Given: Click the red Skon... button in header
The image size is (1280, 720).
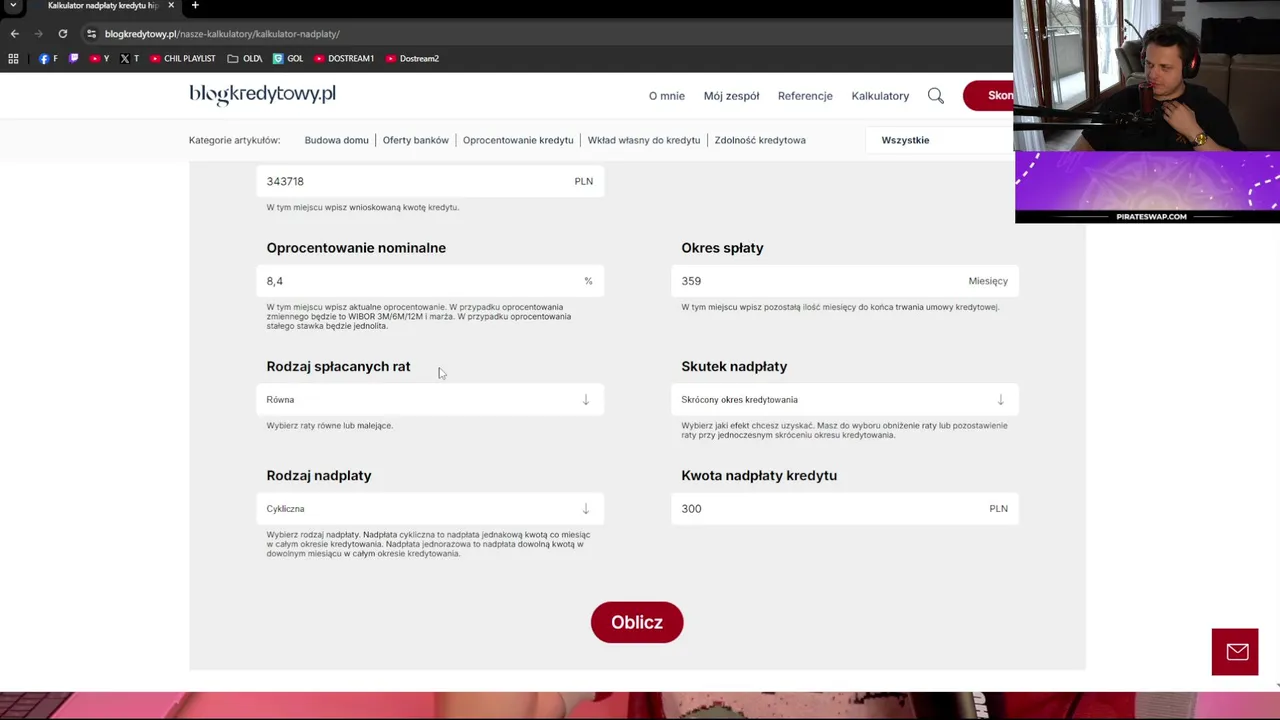Looking at the screenshot, I should 989,95.
